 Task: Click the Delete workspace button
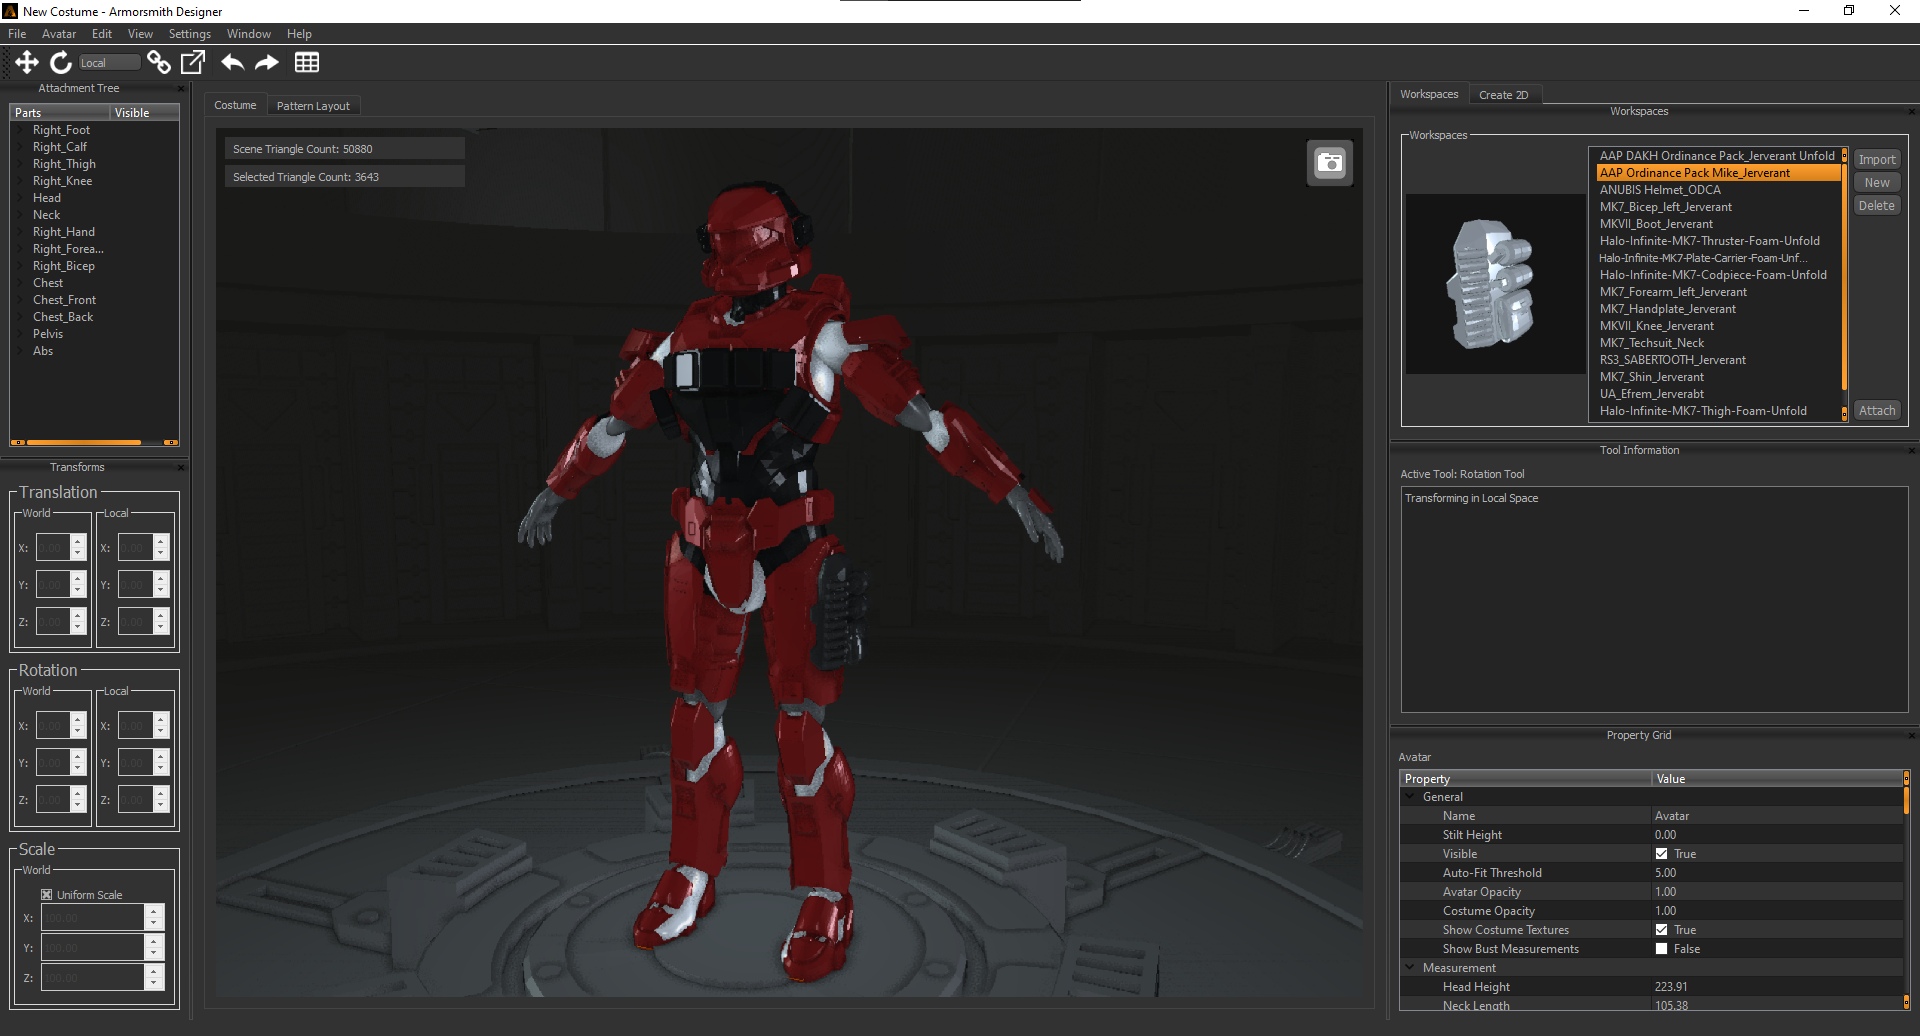pyautogui.click(x=1877, y=206)
